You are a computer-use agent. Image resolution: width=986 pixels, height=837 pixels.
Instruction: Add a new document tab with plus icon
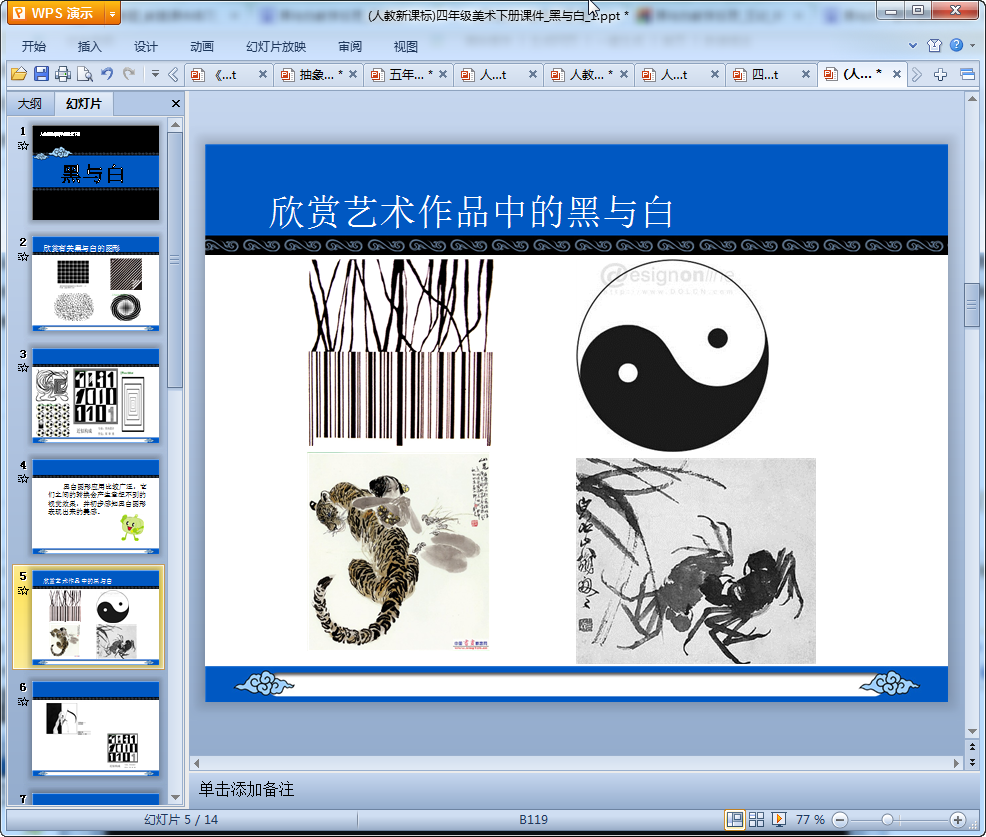940,75
